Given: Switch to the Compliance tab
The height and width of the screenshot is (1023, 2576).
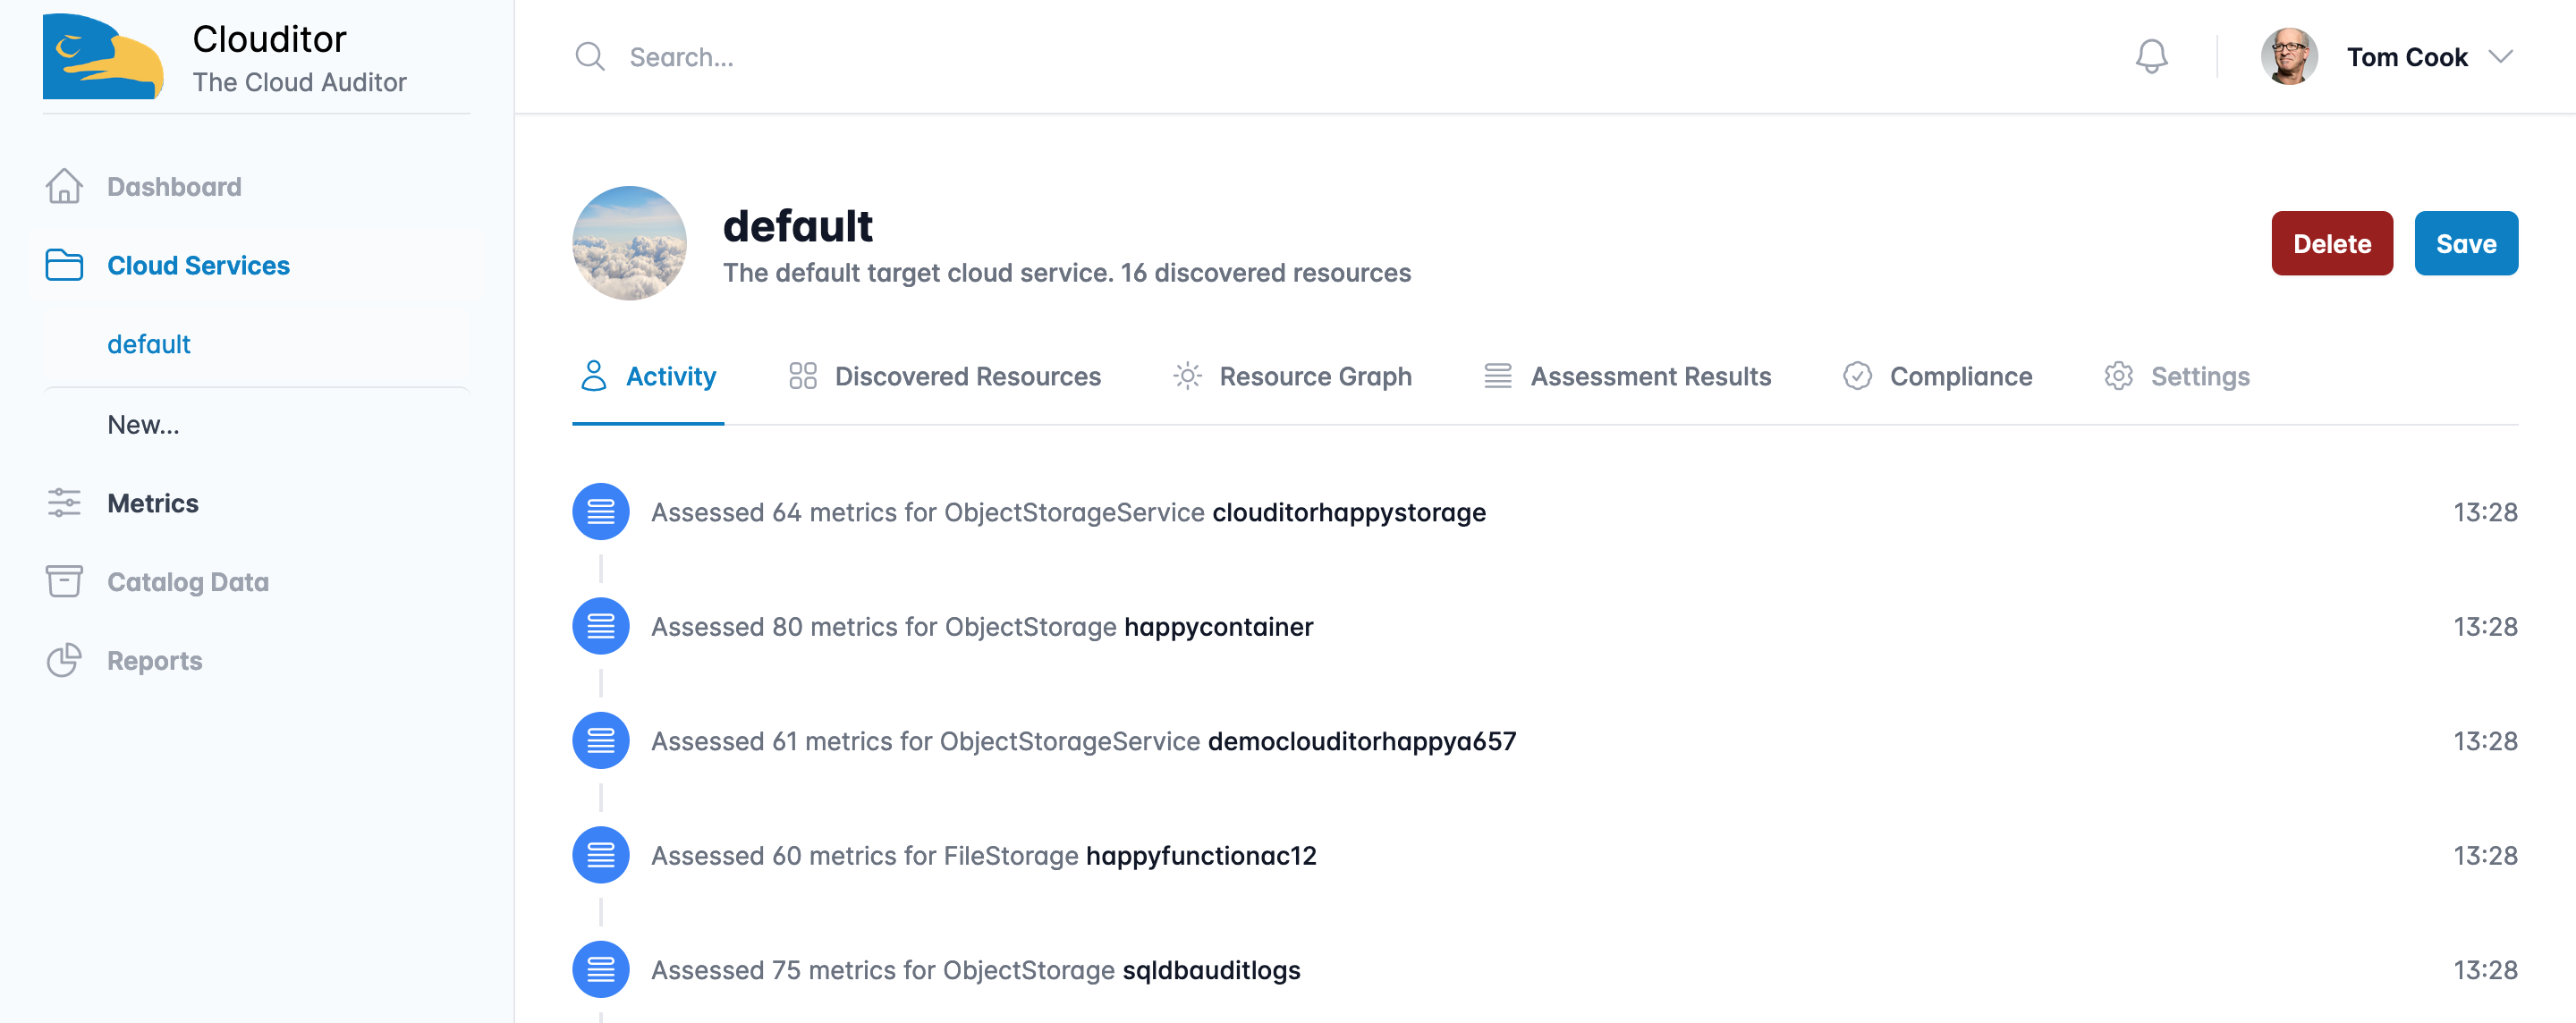Looking at the screenshot, I should point(1937,377).
